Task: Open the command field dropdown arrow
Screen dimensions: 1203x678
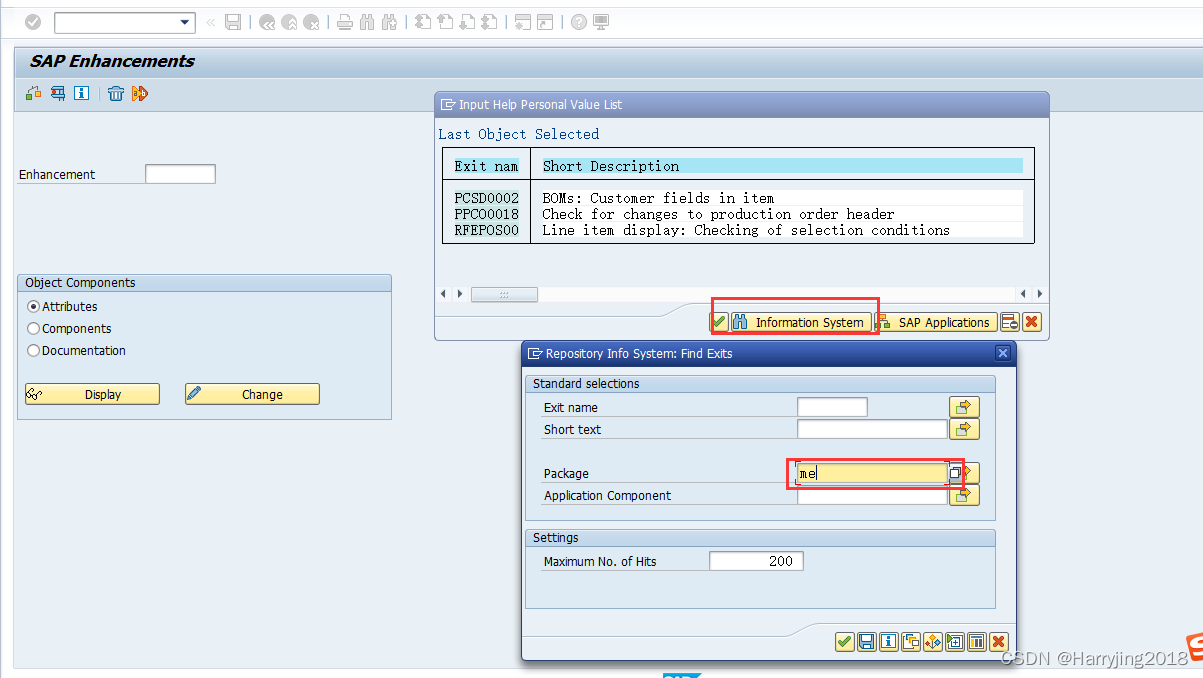Action: click(x=185, y=22)
